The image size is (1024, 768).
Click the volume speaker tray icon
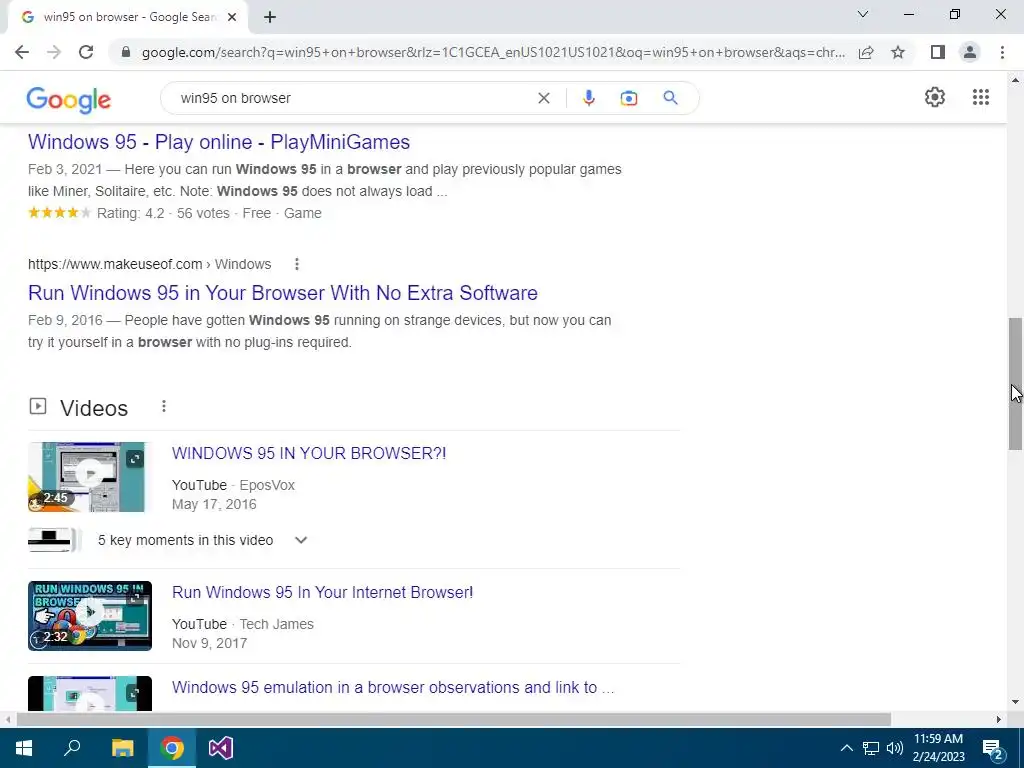pos(895,748)
